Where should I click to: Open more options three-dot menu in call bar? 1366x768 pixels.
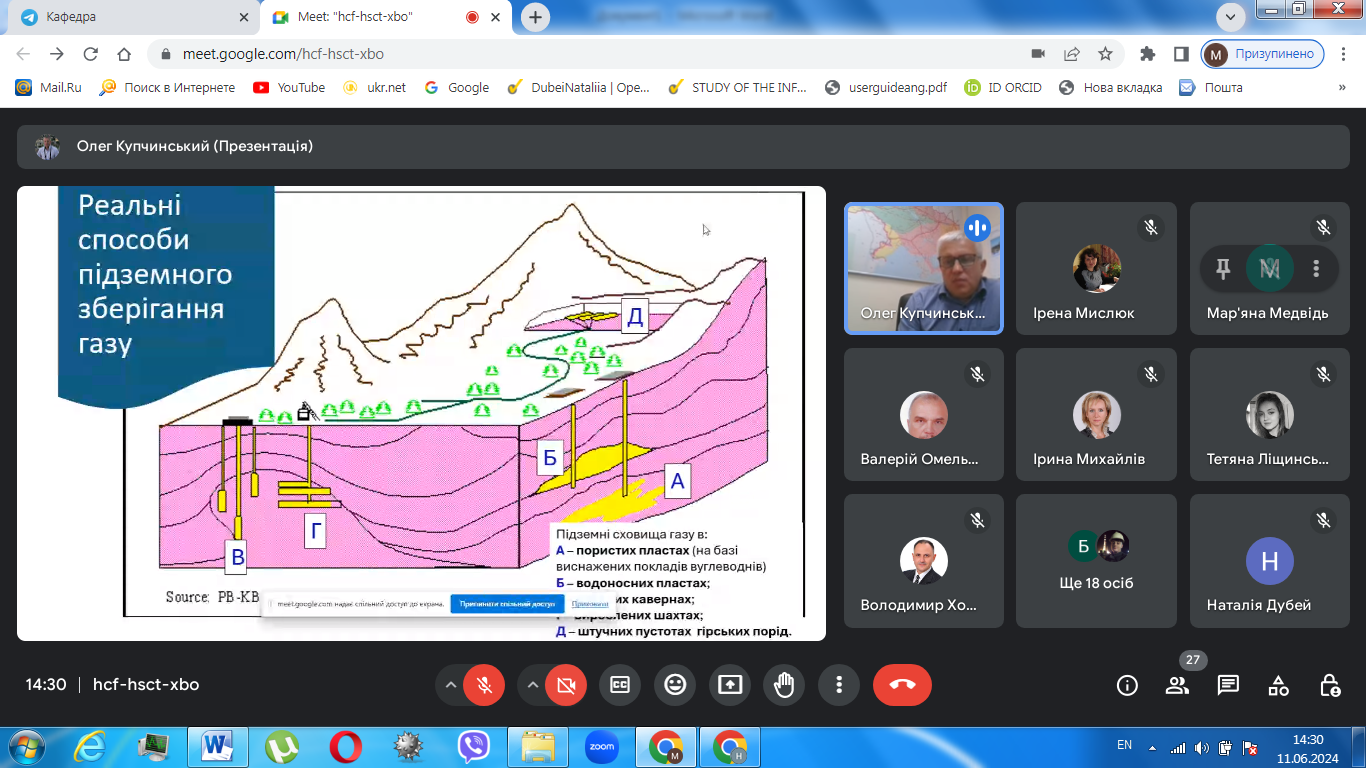(839, 685)
